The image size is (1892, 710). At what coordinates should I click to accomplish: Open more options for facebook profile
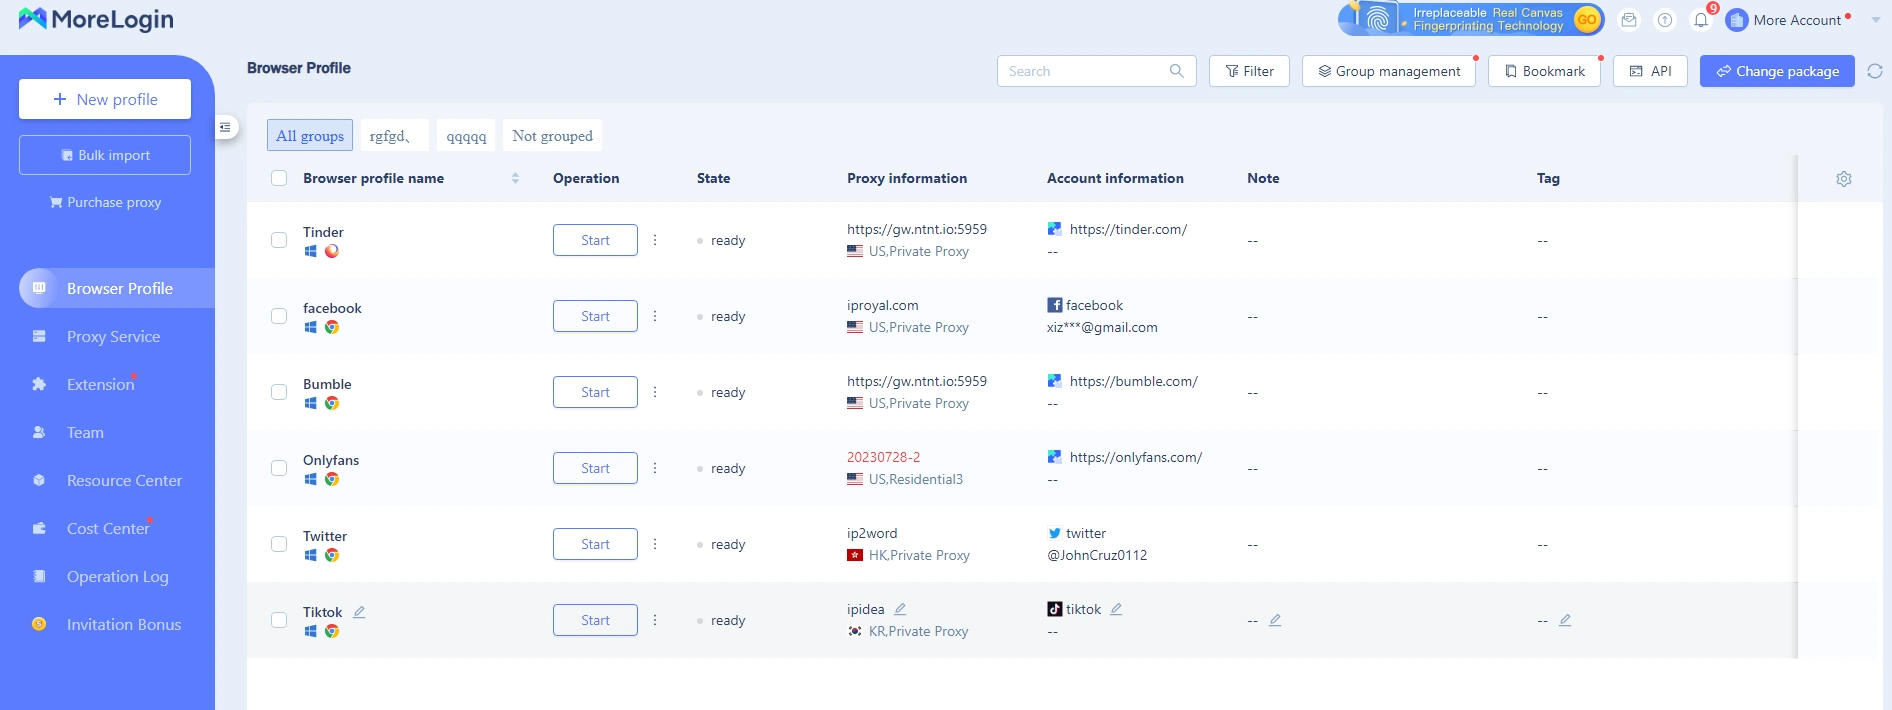click(x=655, y=316)
